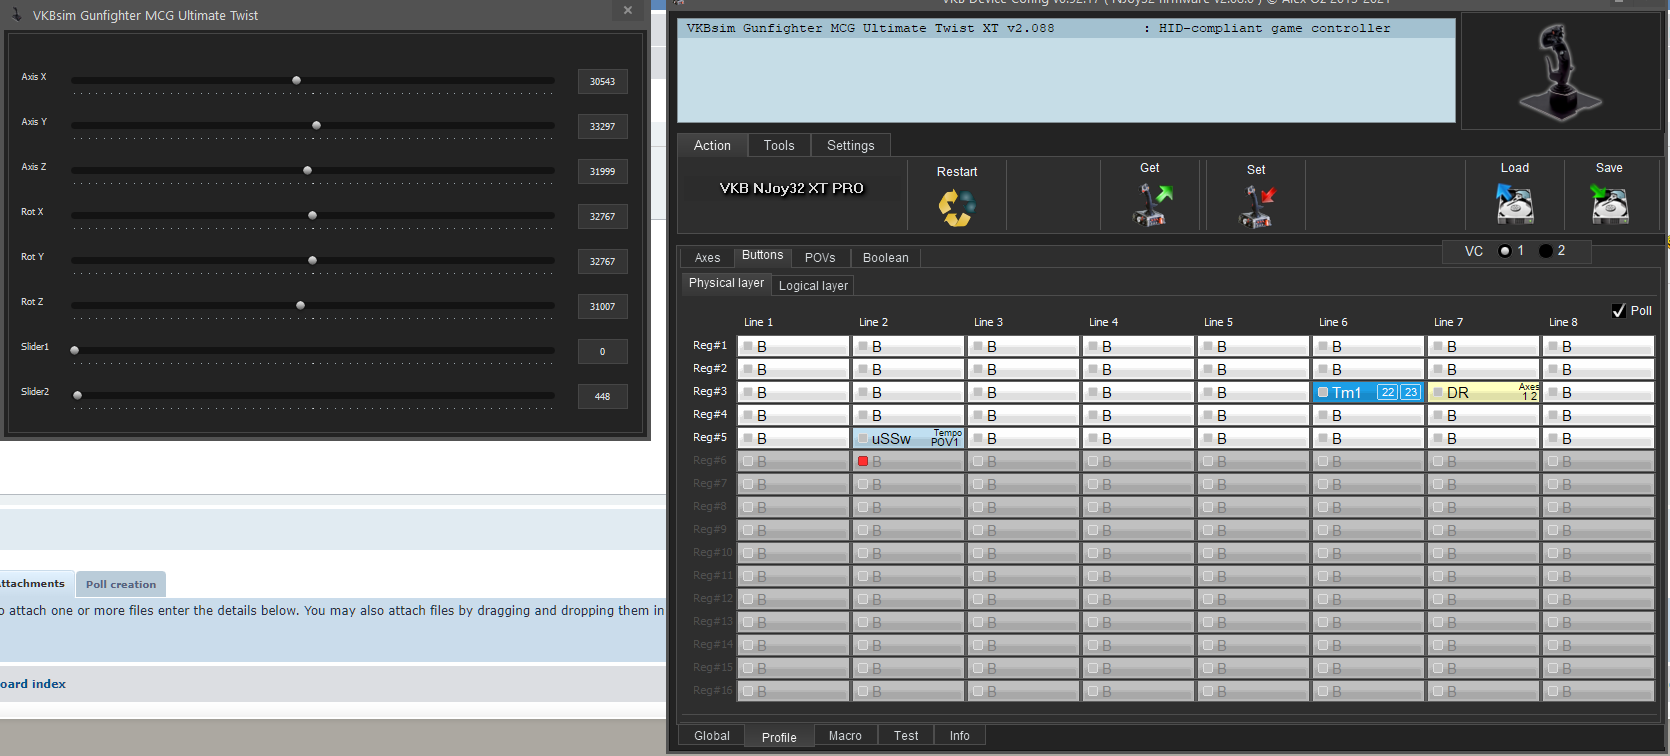Click the VKB NJoy32 XT PRO label

(x=792, y=188)
